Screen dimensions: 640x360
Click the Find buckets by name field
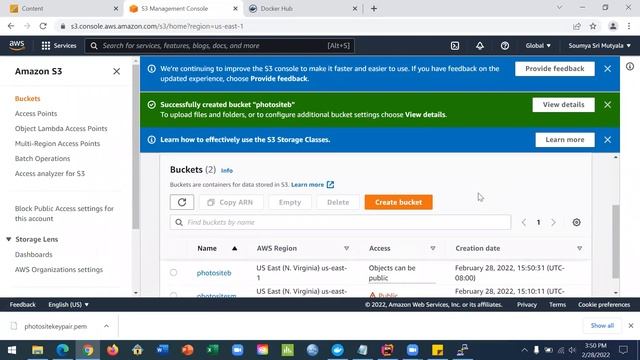pos(340,222)
